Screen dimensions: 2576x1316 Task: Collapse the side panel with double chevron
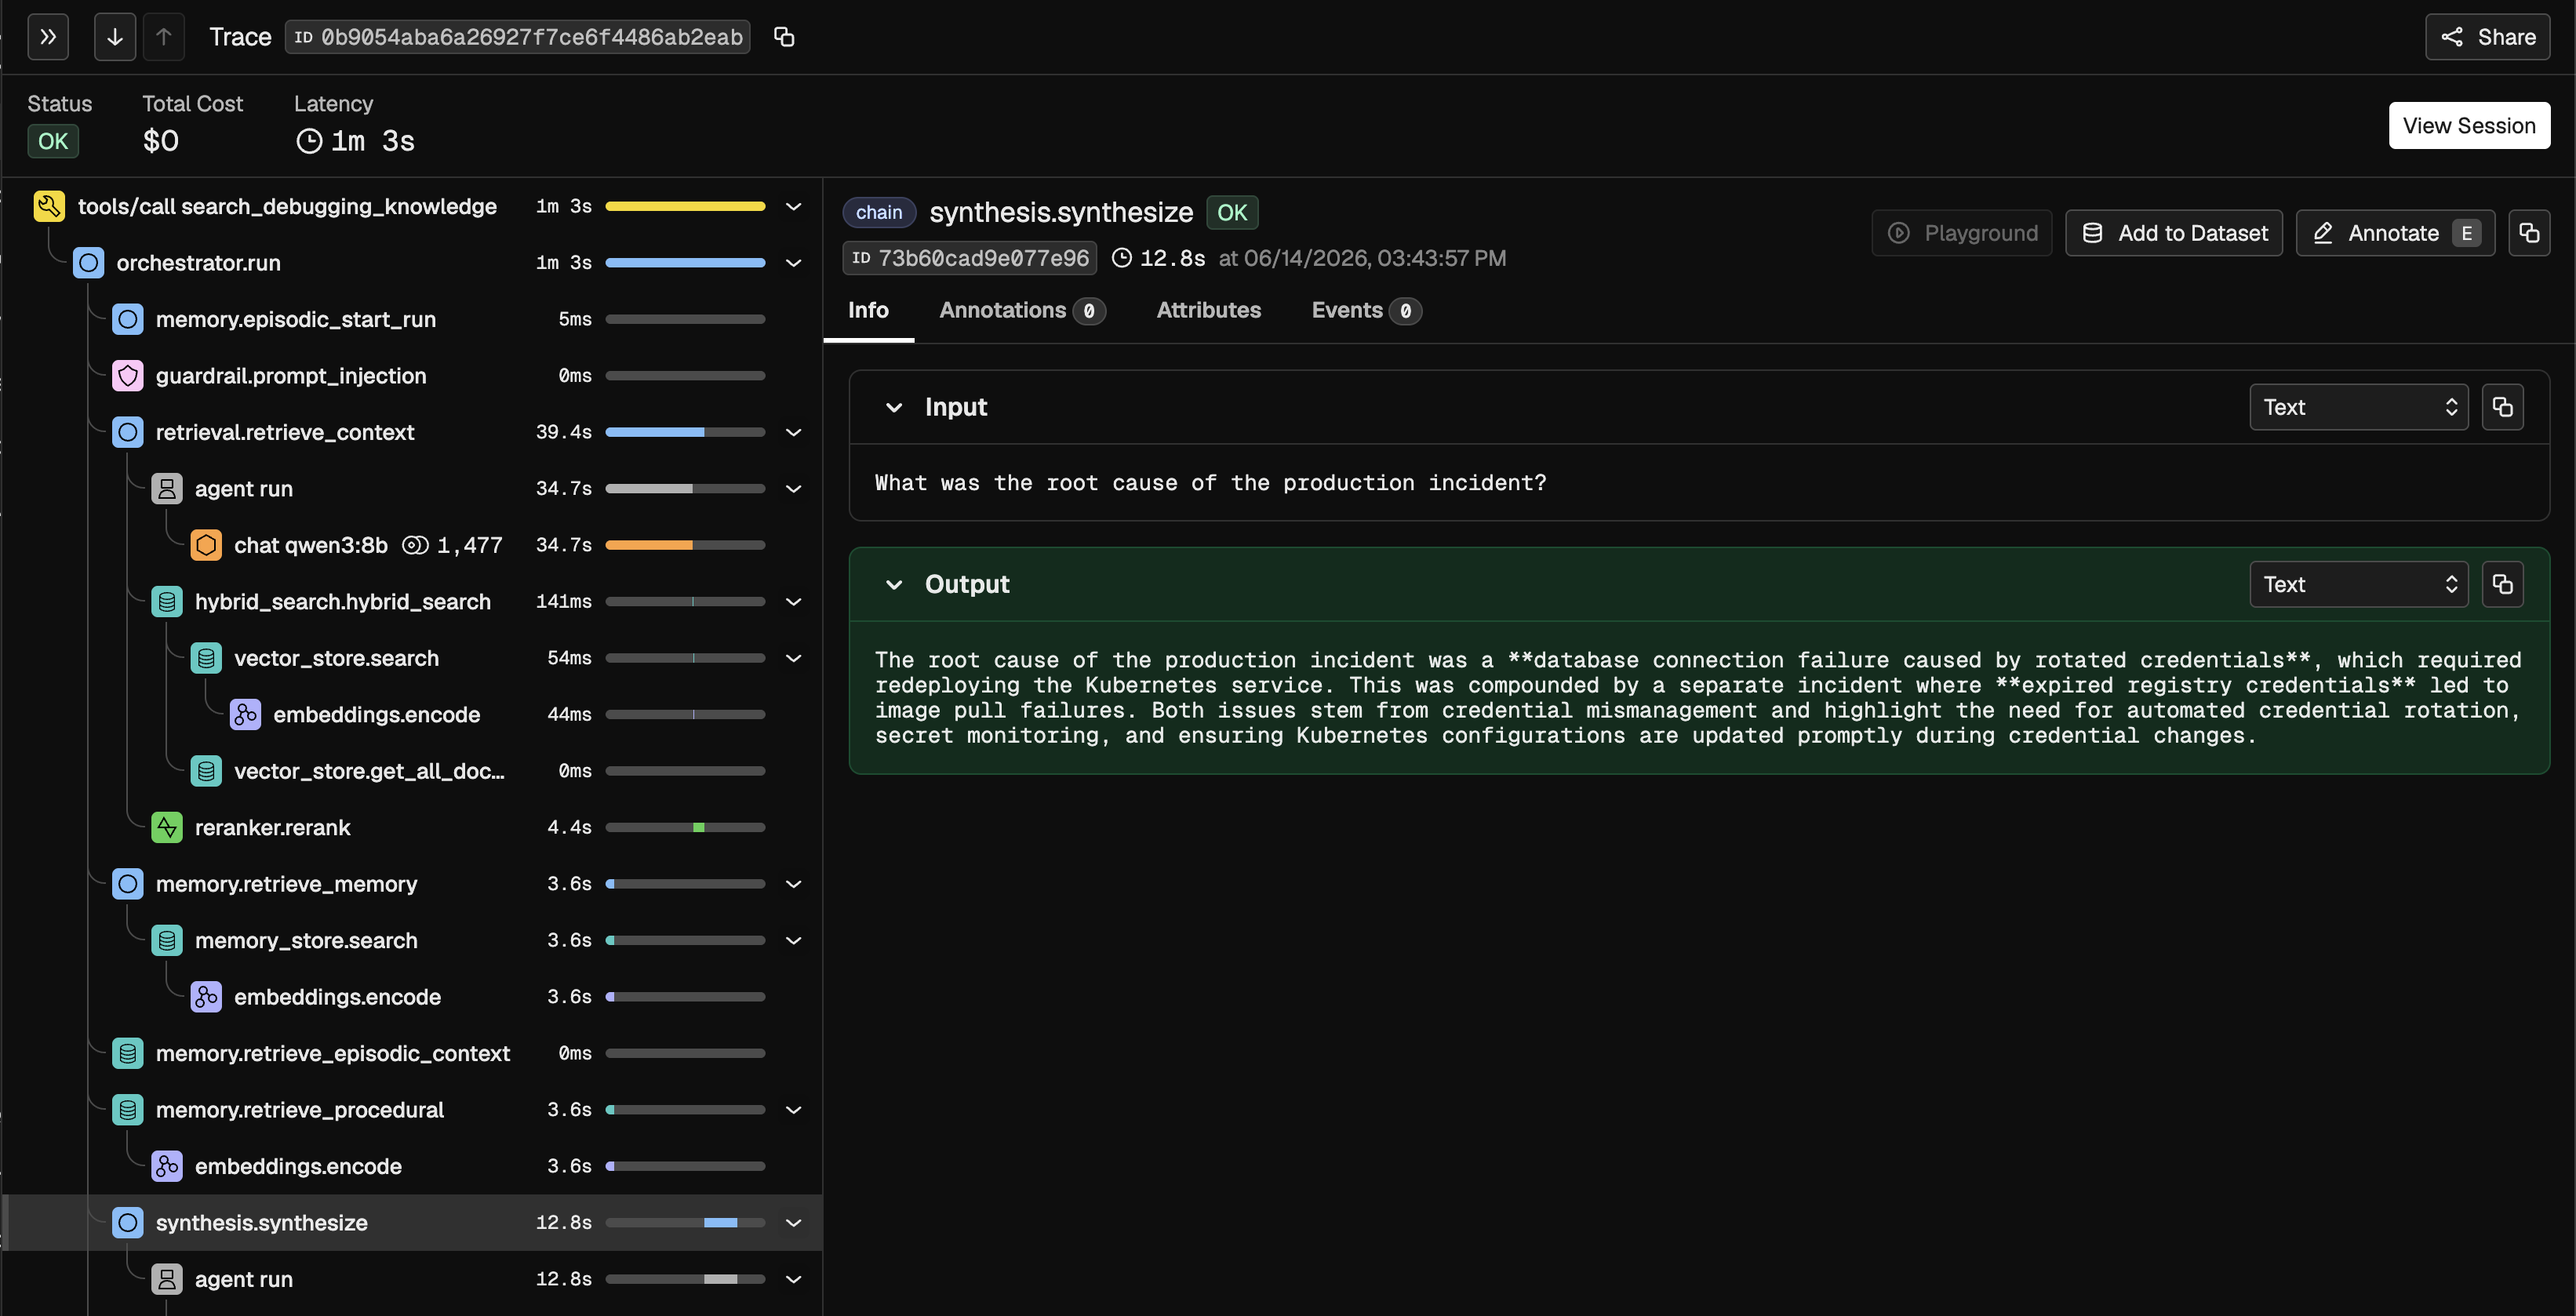pyautogui.click(x=48, y=37)
